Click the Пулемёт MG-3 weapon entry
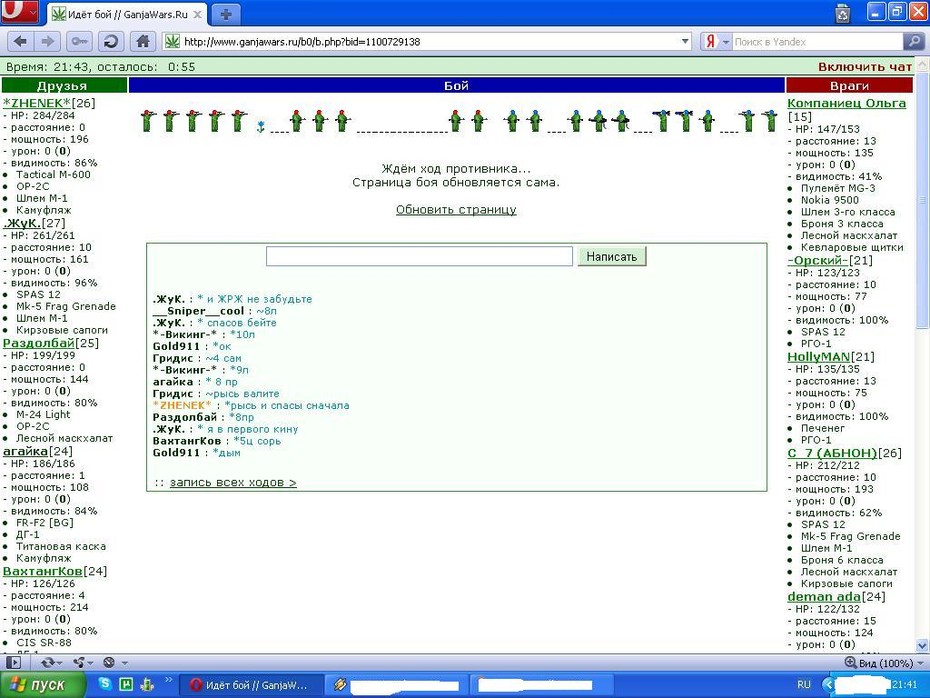 pyautogui.click(x=837, y=188)
